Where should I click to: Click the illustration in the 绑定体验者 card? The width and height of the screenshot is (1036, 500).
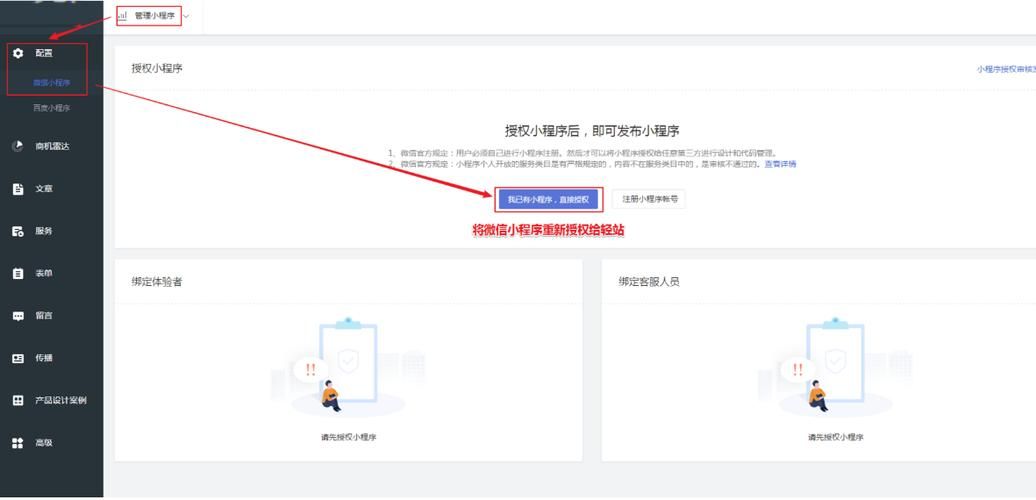click(348, 367)
